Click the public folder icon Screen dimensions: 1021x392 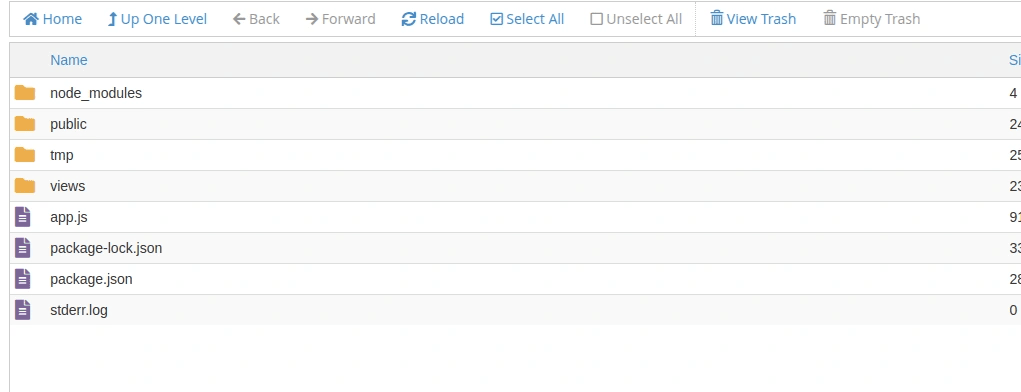pyautogui.click(x=25, y=124)
